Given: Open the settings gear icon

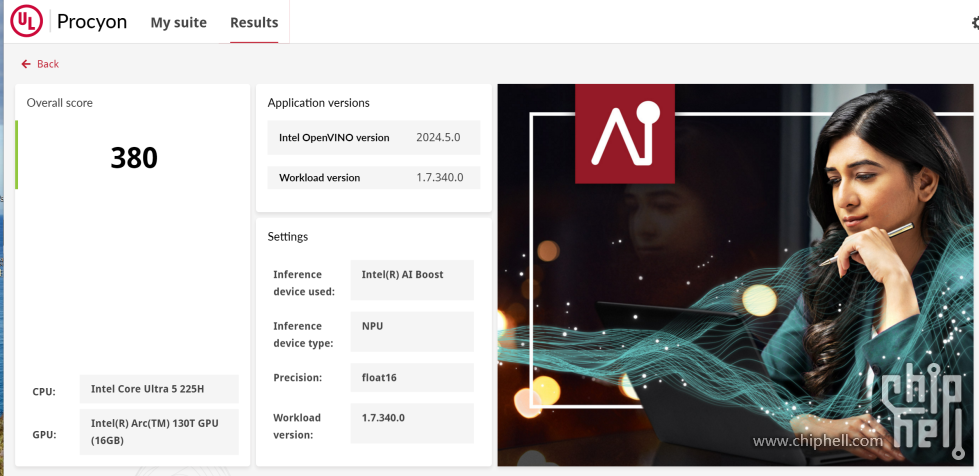Looking at the screenshot, I should pyautogui.click(x=975, y=22).
